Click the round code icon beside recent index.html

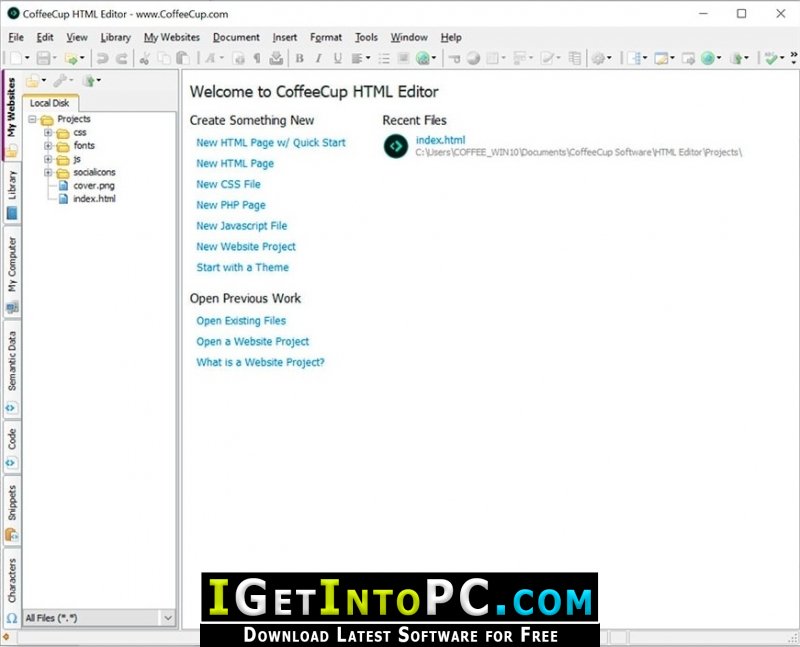click(396, 146)
